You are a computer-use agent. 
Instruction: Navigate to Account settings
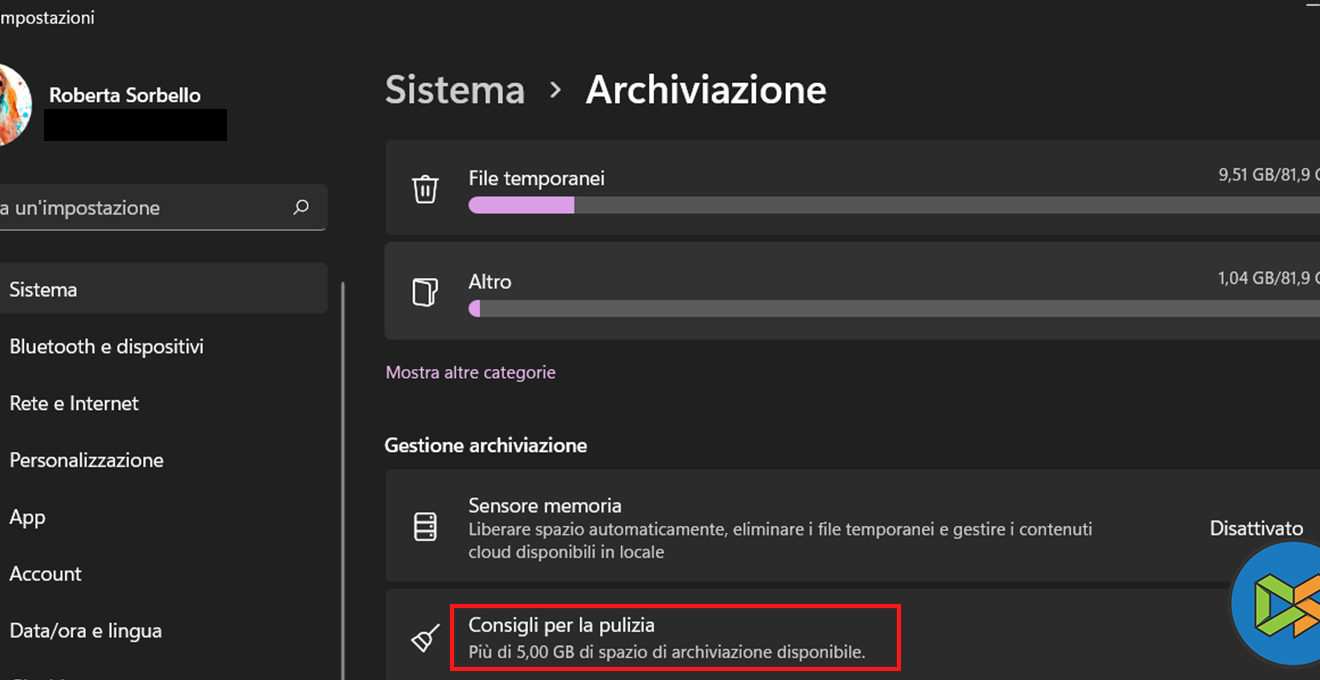click(x=45, y=574)
